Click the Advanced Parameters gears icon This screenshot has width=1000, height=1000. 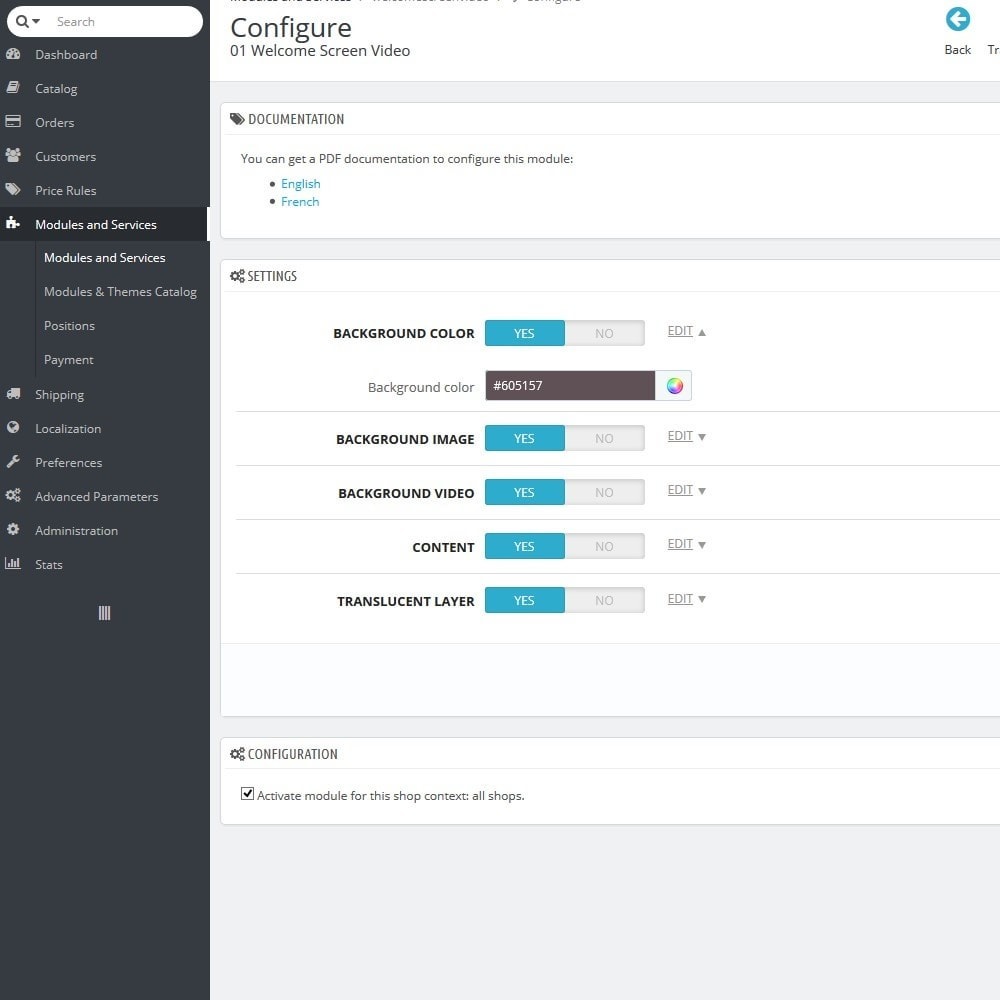[13, 496]
